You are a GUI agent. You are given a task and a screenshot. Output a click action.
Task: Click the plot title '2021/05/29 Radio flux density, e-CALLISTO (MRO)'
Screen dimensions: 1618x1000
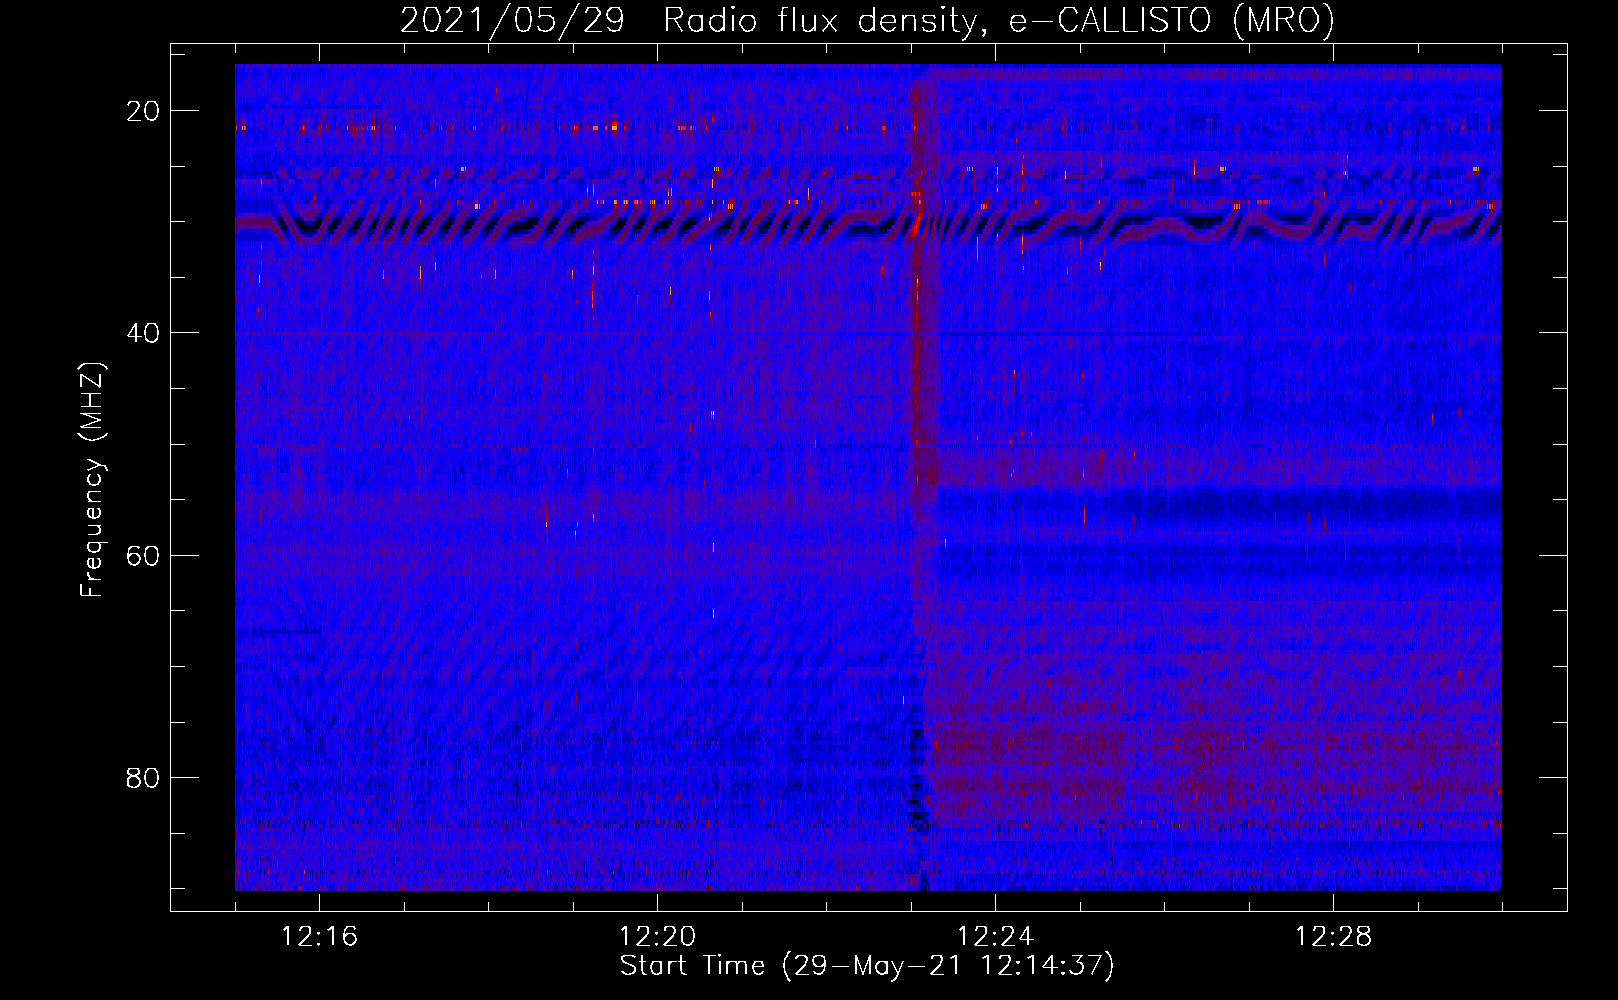pyautogui.click(x=867, y=20)
